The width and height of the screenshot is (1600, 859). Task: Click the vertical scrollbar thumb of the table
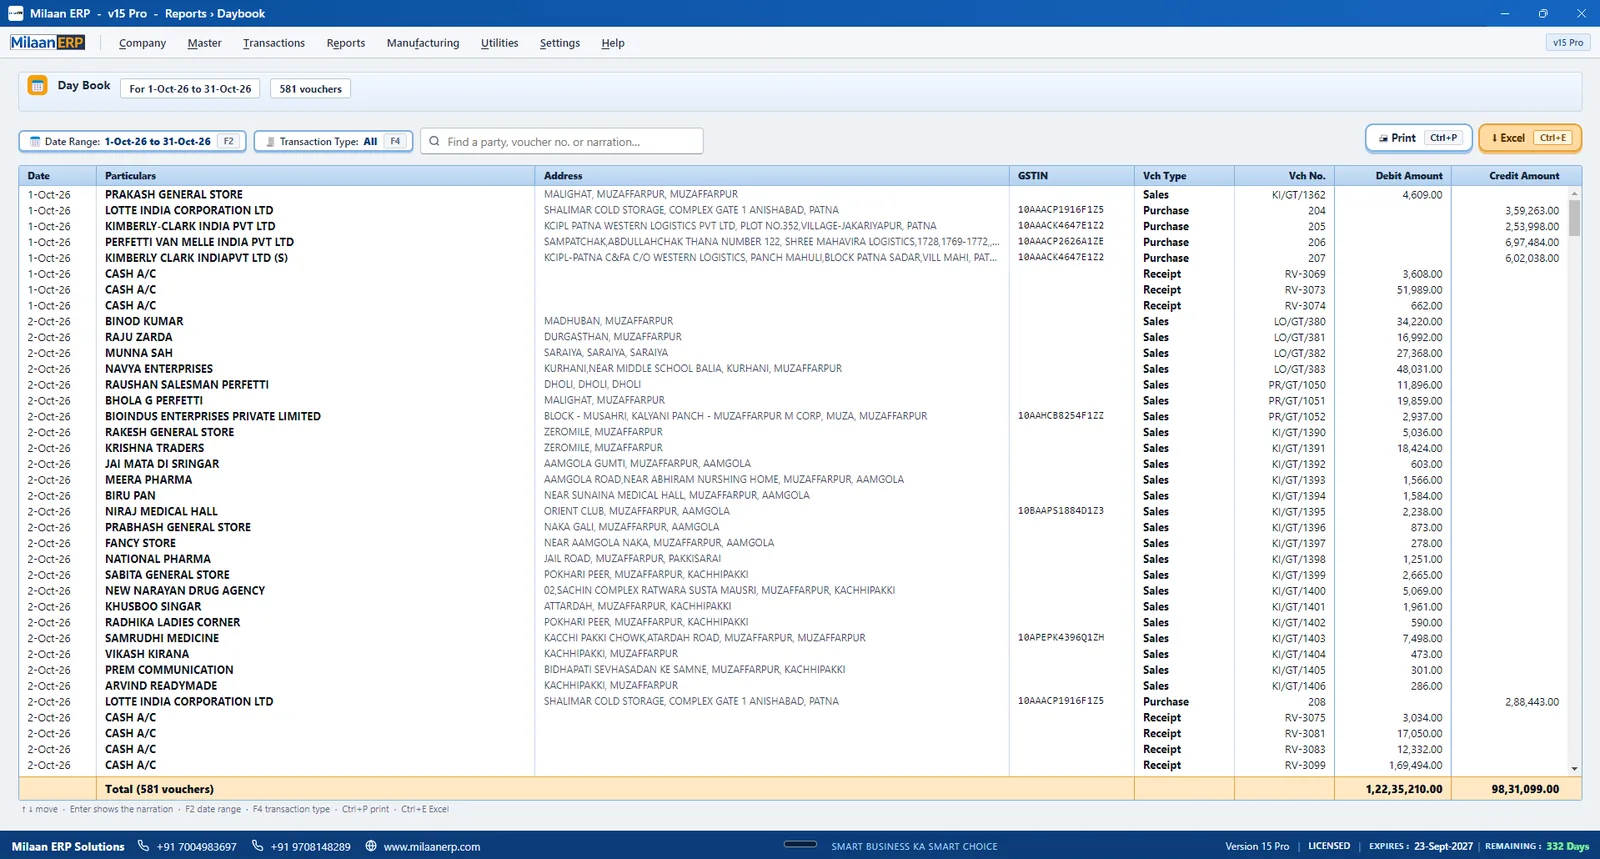tap(1575, 218)
